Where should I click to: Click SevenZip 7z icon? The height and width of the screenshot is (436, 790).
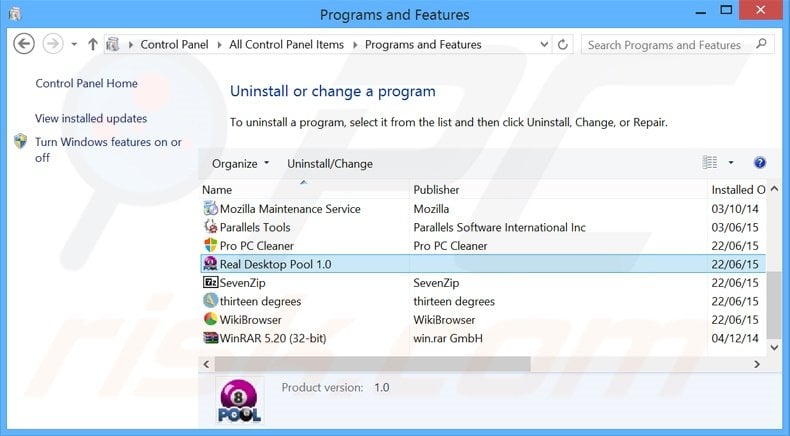[x=211, y=282]
